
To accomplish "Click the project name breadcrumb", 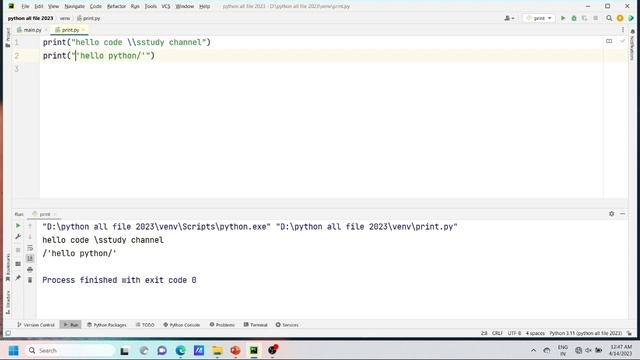I will pyautogui.click(x=30, y=18).
